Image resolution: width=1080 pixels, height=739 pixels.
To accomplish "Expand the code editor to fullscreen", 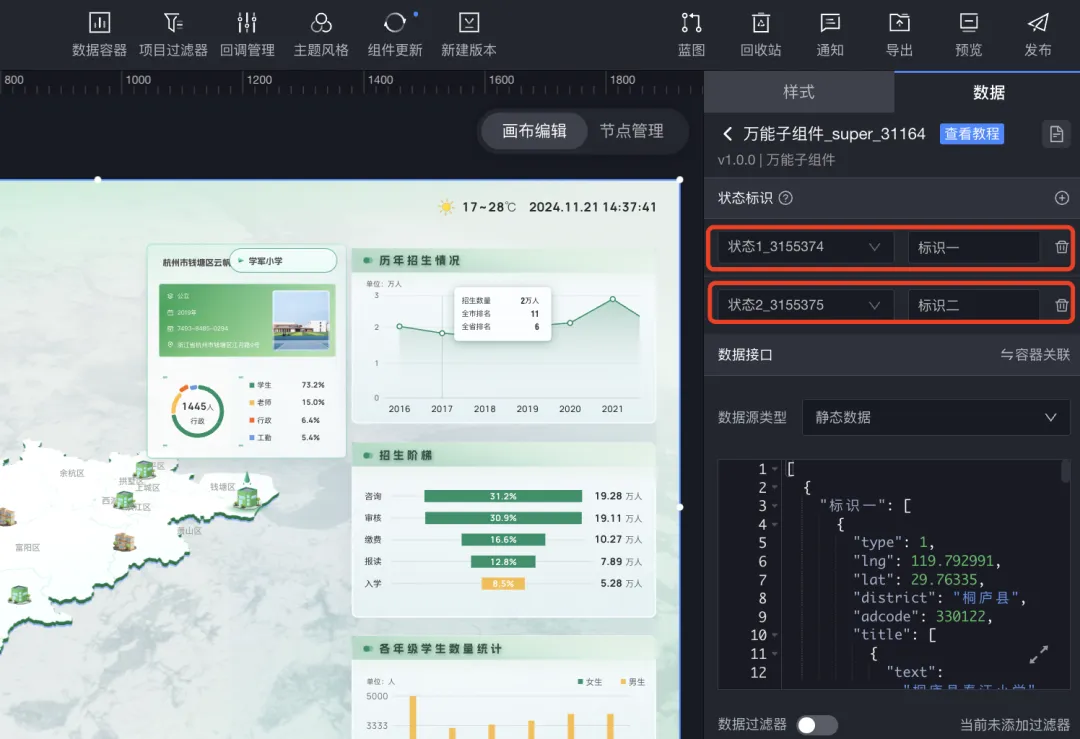I will [x=1039, y=654].
